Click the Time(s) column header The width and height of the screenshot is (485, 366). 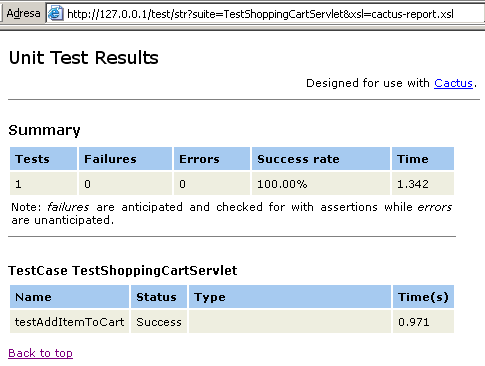423,297
